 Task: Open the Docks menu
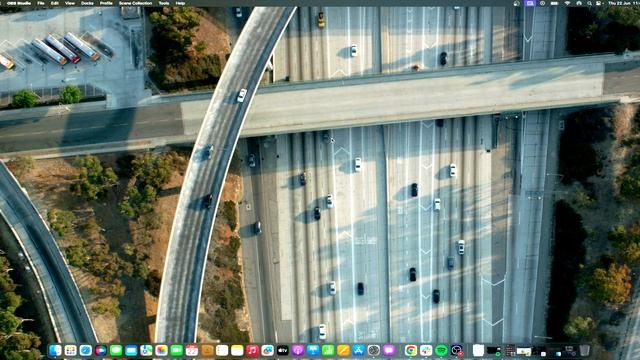click(x=87, y=3)
